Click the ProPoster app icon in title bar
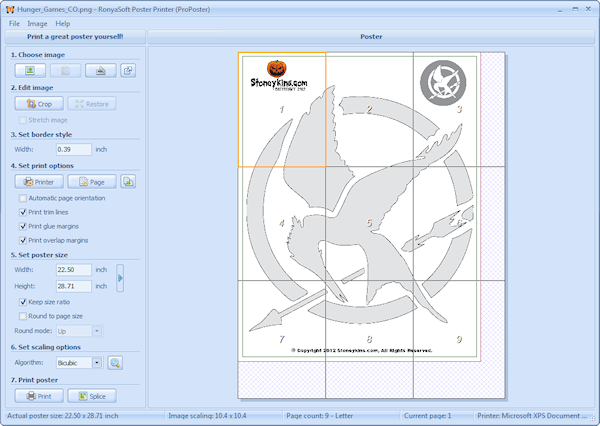600x426 pixels. point(10,9)
